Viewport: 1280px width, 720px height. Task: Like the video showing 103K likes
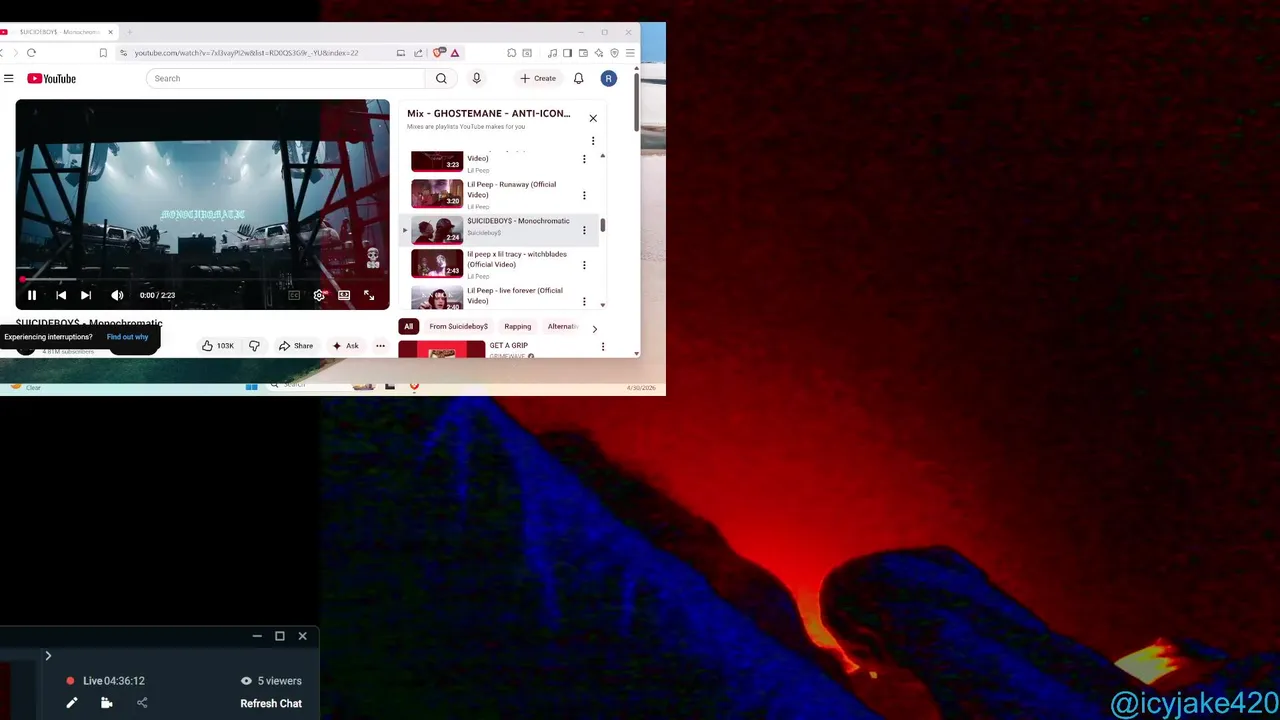pos(218,346)
